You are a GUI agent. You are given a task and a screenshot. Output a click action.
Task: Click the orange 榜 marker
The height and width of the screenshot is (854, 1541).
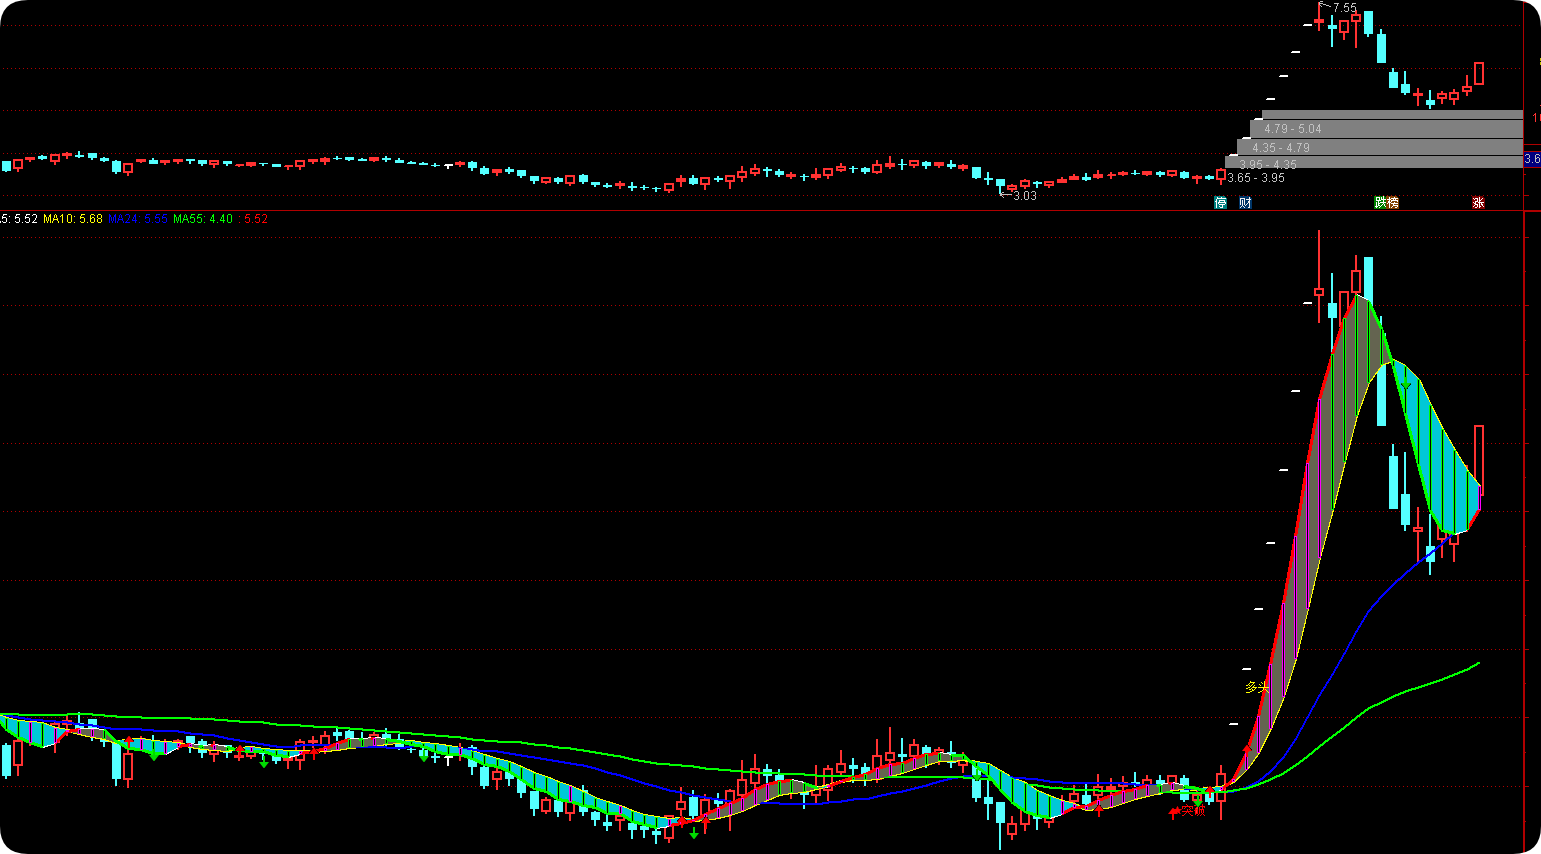tap(1393, 203)
